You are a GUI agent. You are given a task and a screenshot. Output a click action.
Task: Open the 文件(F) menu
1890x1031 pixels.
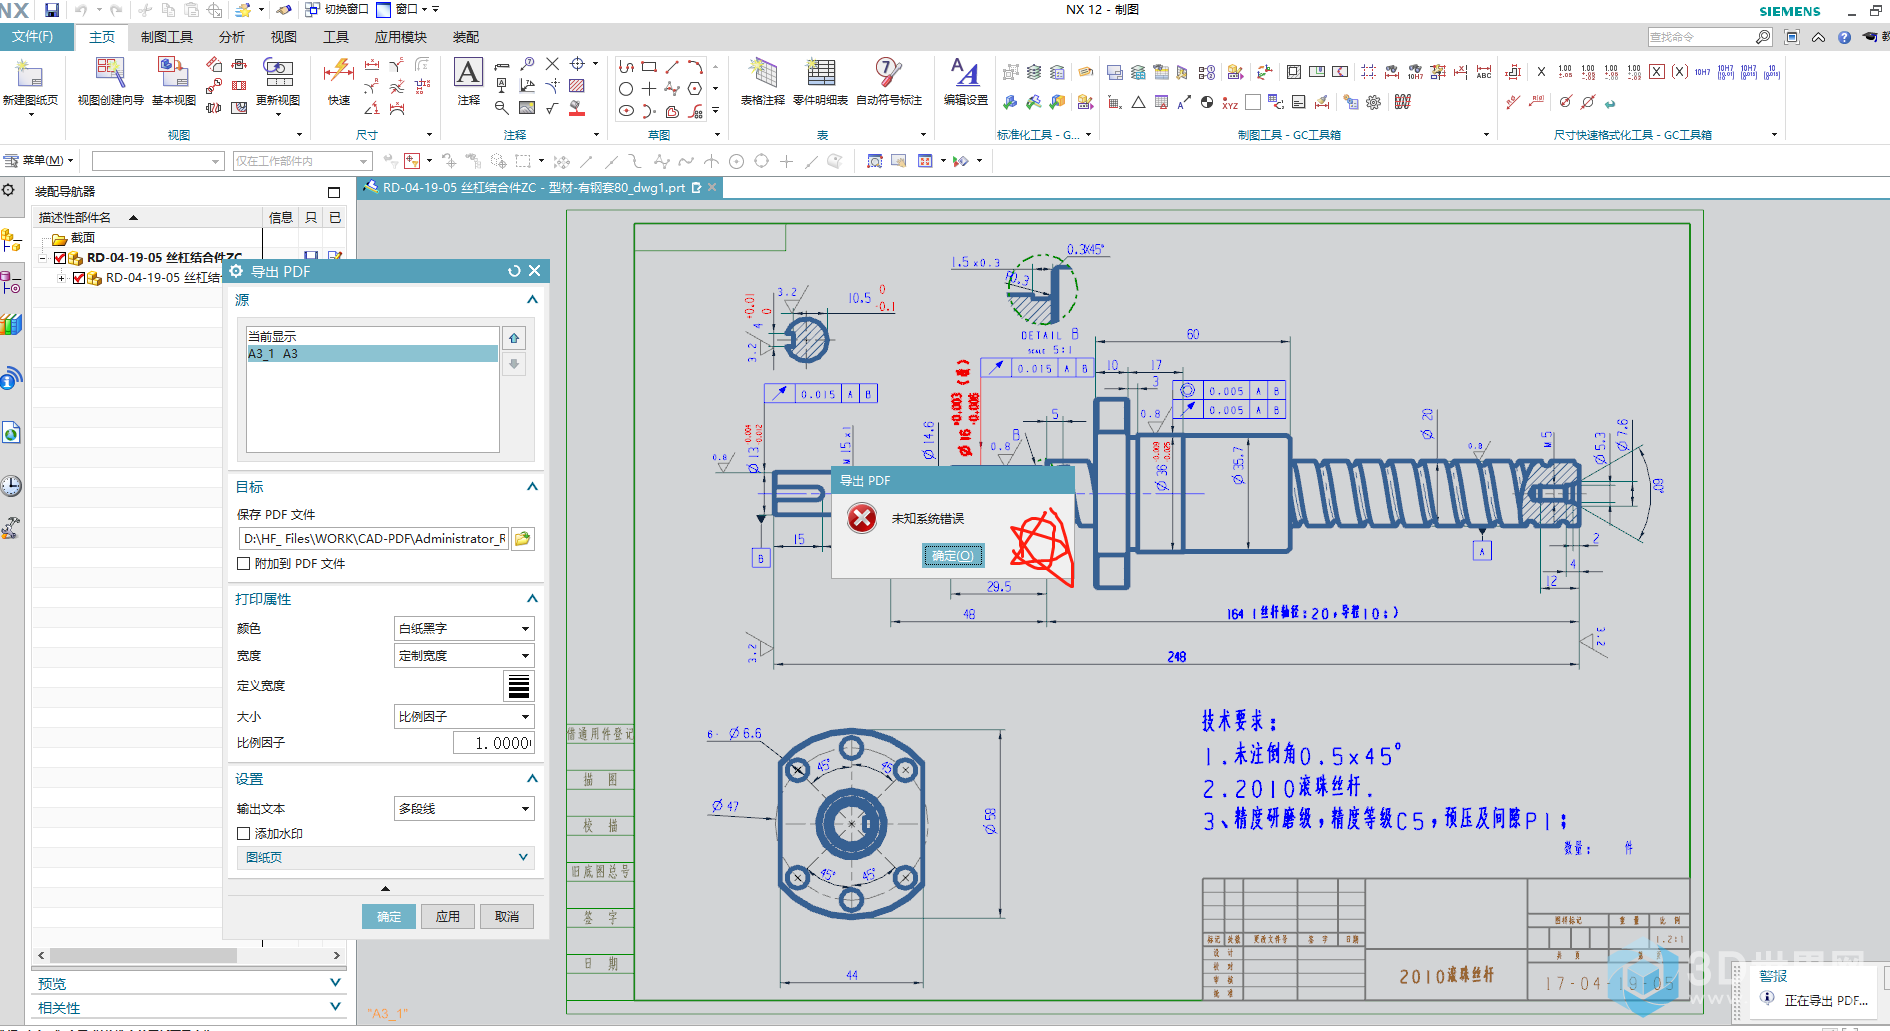tap(33, 37)
